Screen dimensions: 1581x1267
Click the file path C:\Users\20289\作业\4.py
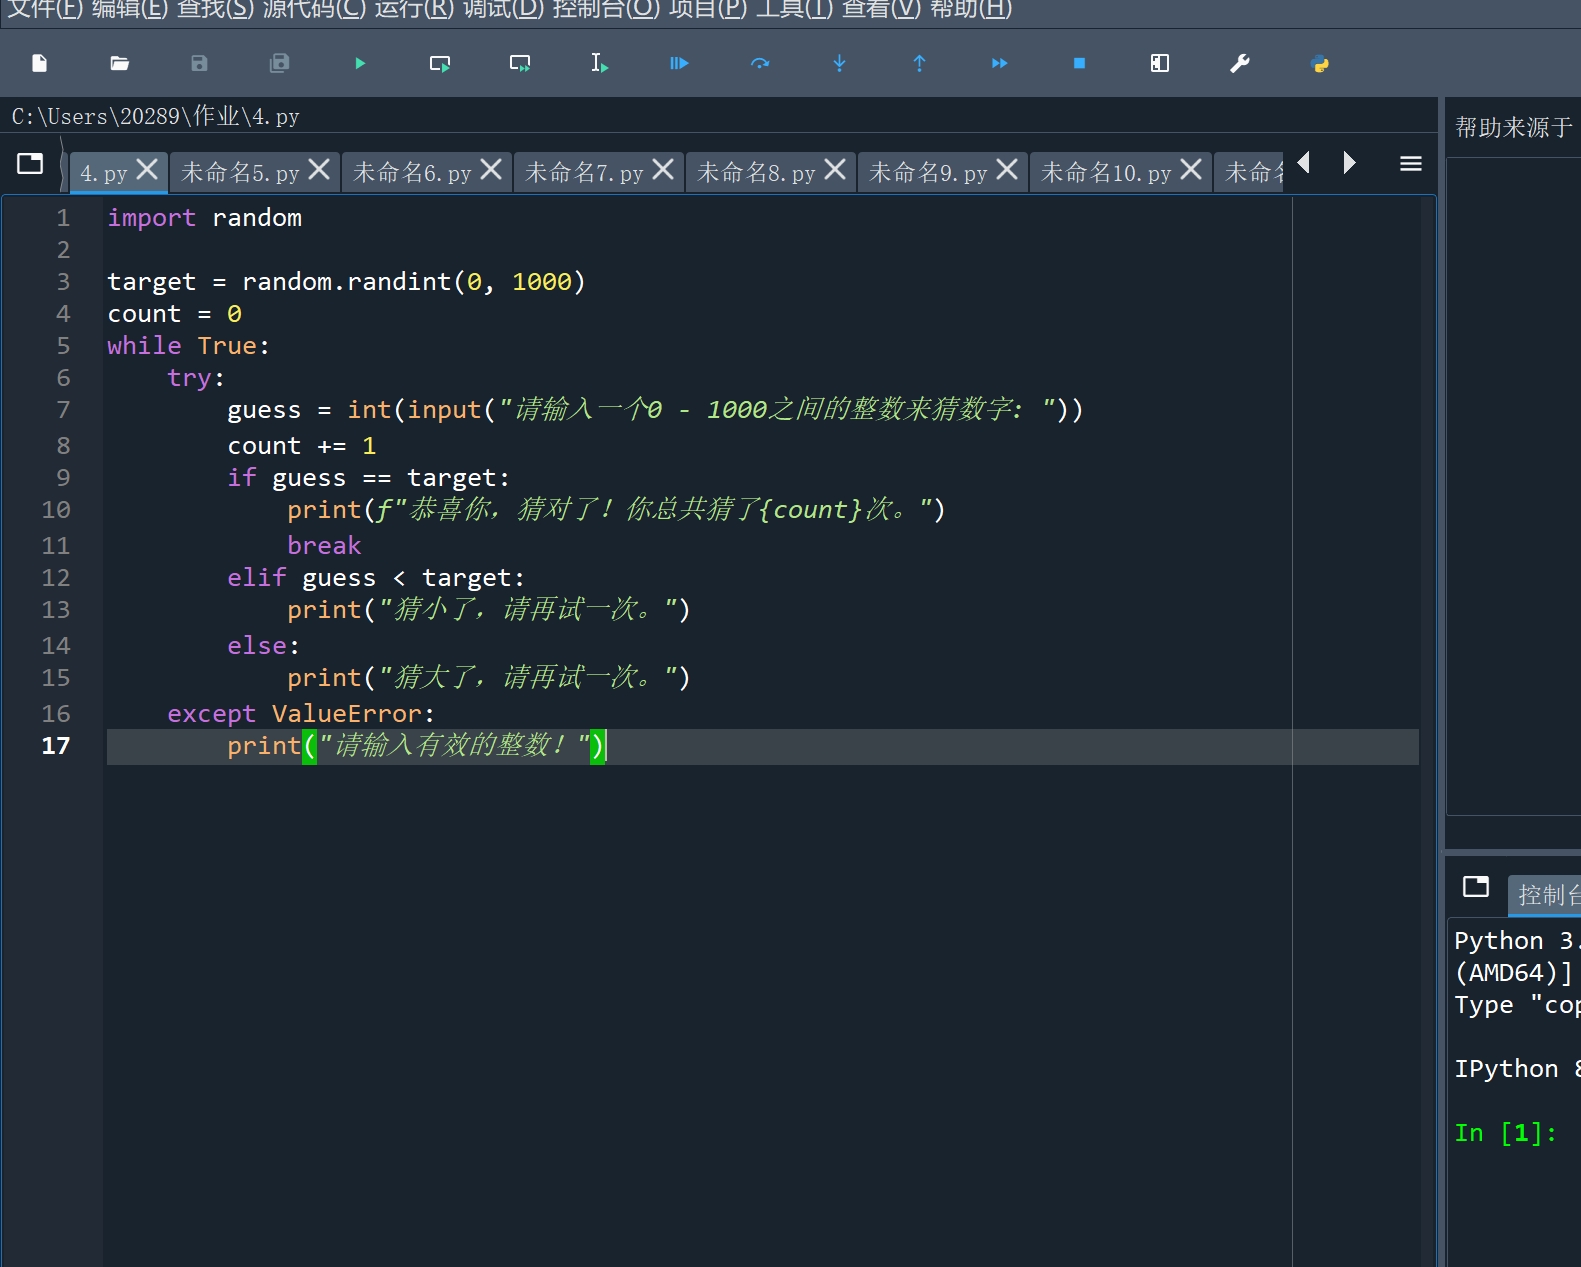tap(155, 117)
